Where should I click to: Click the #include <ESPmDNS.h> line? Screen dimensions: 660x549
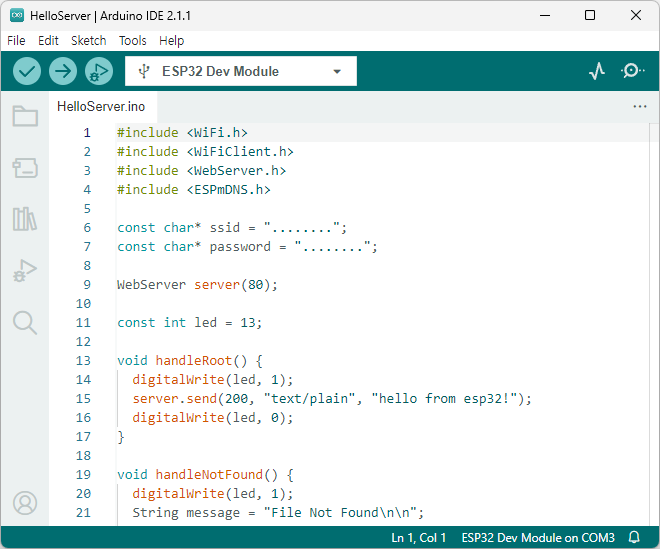coord(194,189)
